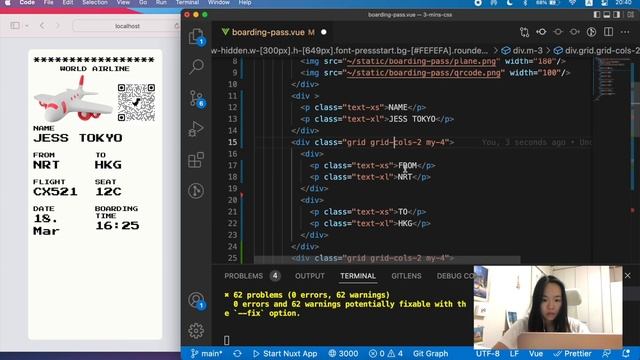Toggle Safari sidebar button

click(x=15, y=26)
